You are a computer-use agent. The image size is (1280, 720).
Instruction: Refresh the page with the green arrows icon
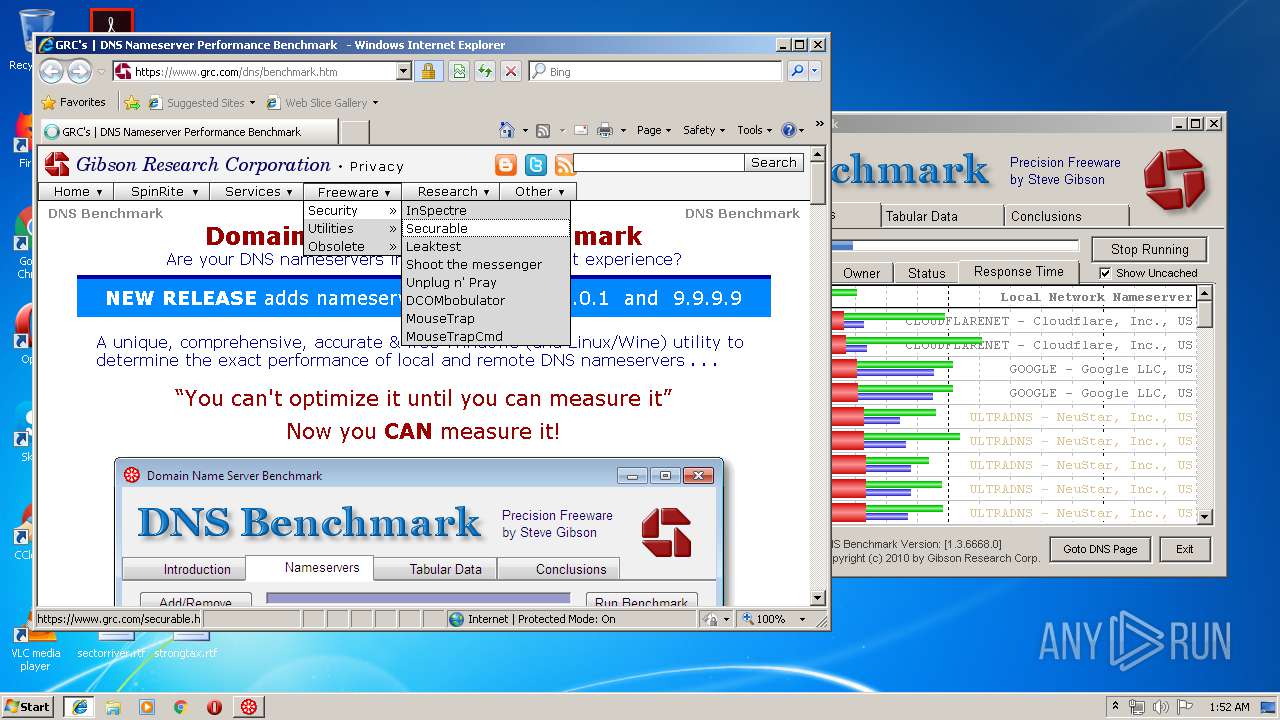485,71
